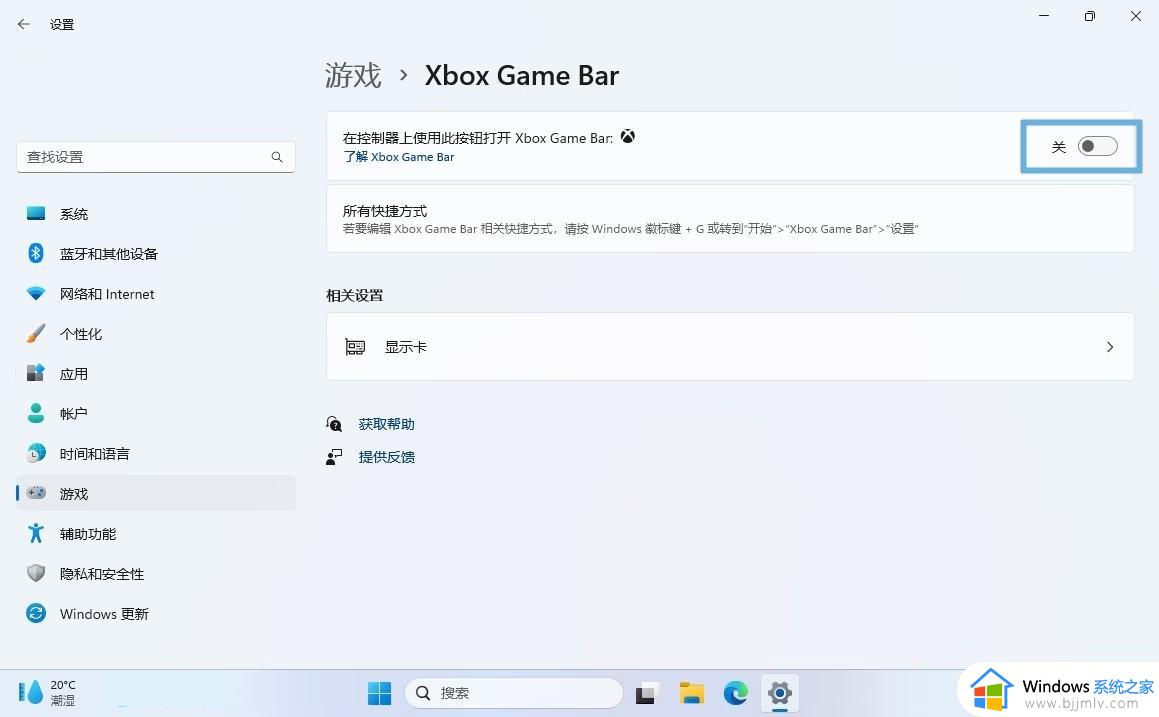The image size is (1159, 717).
Task: Open 个性化 settings page
Action: click(x=156, y=333)
